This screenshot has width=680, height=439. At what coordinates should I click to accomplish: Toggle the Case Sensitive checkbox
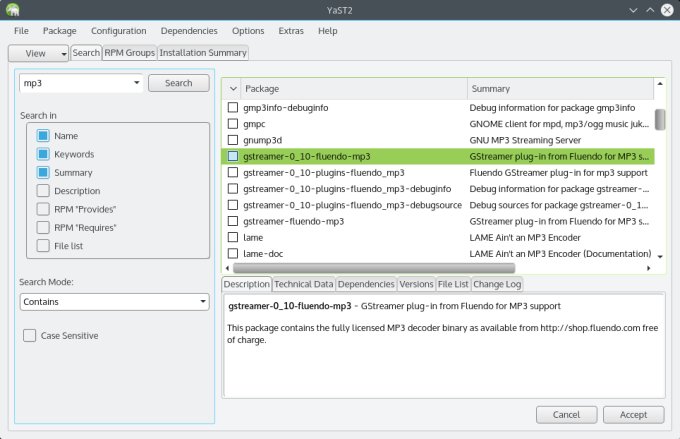[29, 335]
